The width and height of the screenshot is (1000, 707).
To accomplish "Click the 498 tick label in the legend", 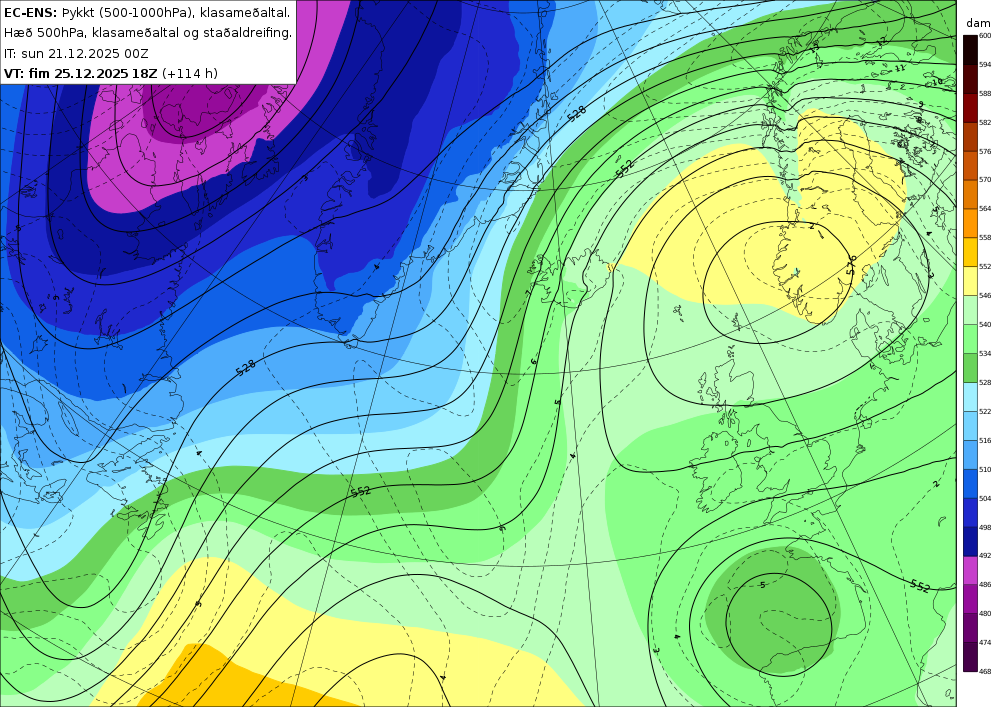I will point(985,527).
